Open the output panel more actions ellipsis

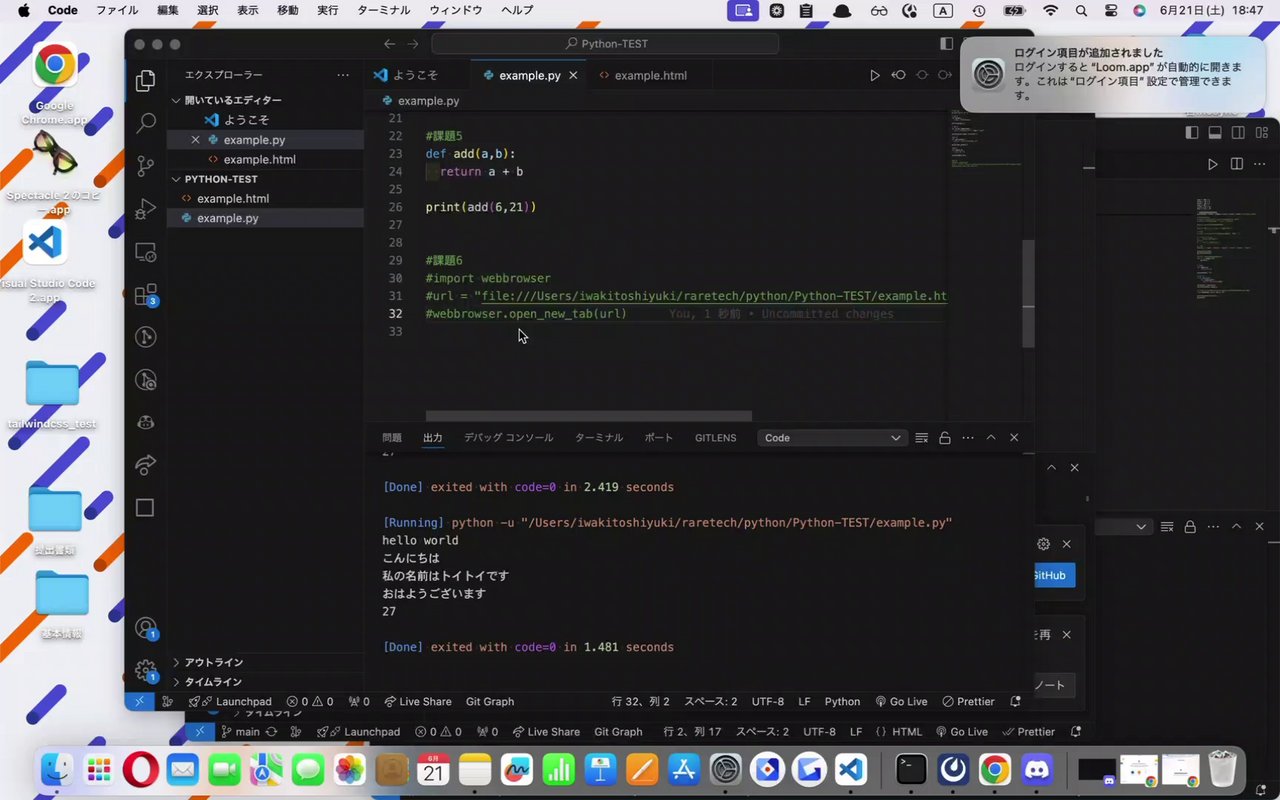[x=968, y=438]
